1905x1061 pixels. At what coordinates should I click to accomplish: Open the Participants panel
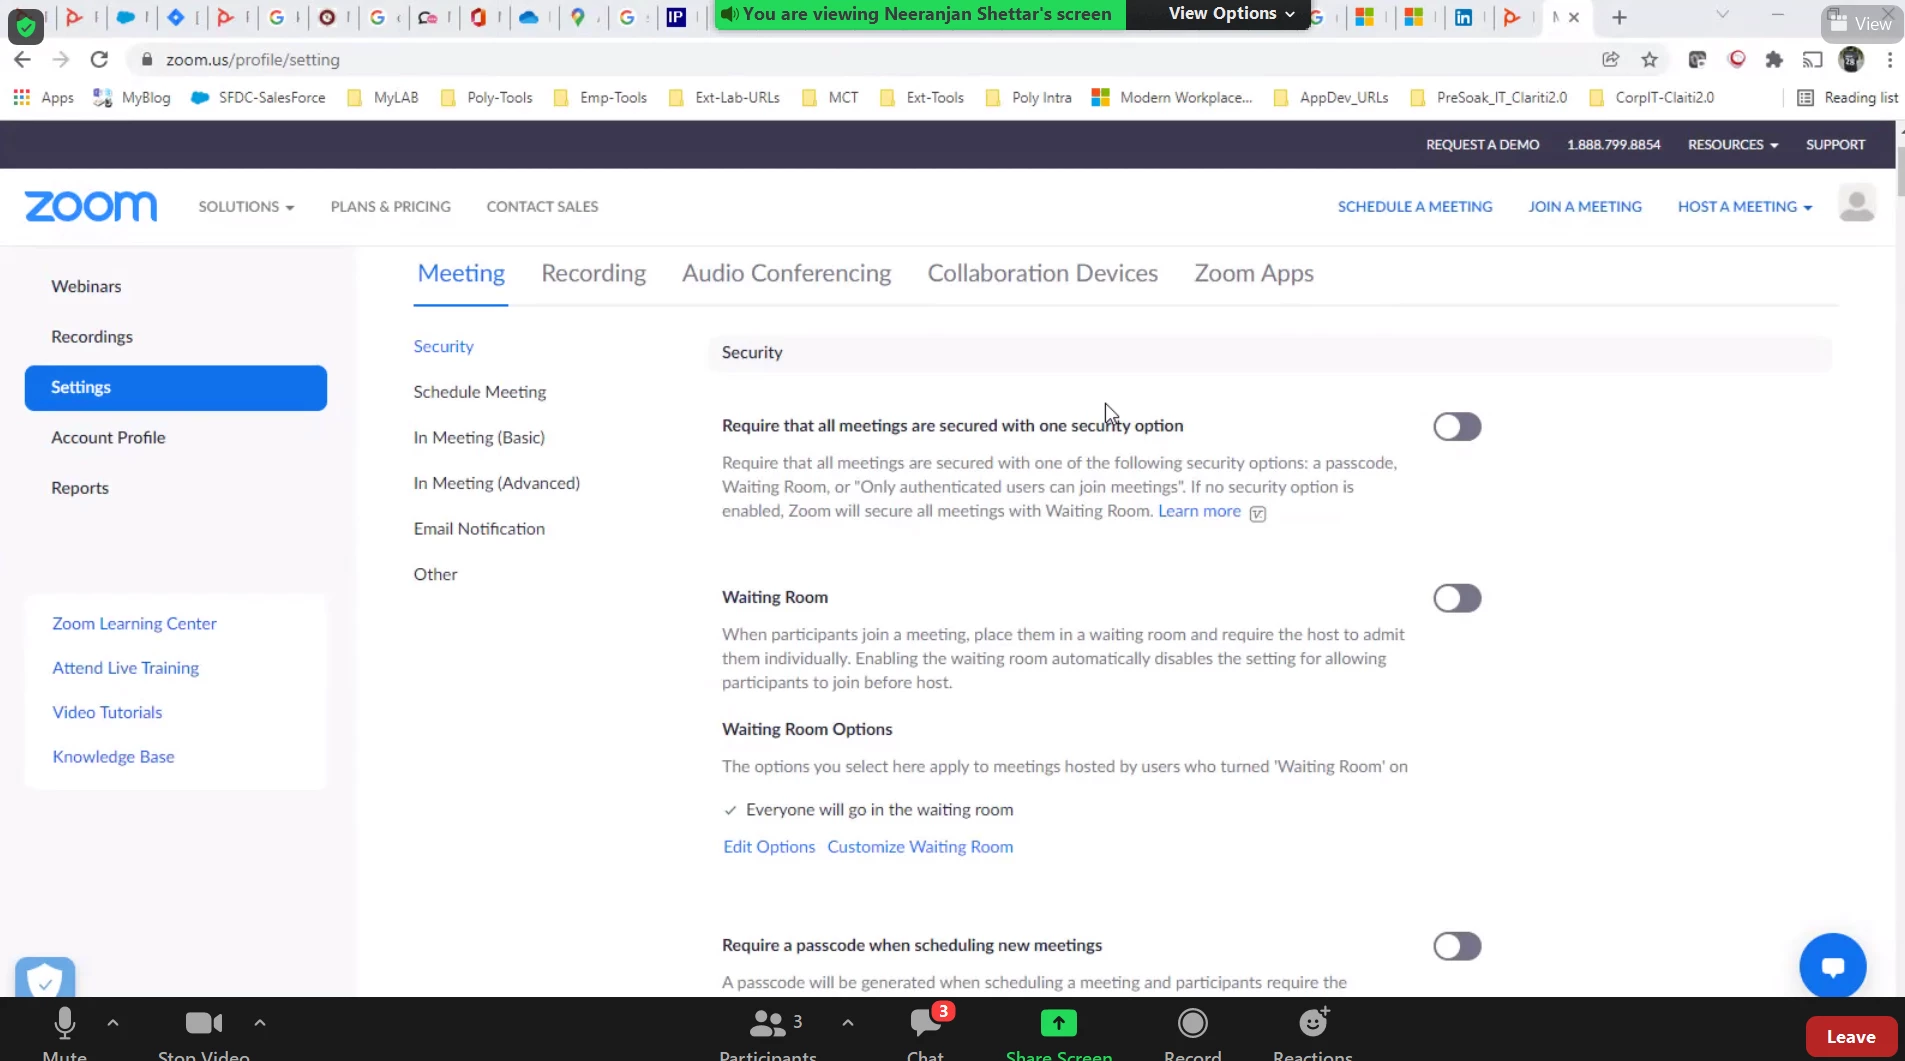768,1034
